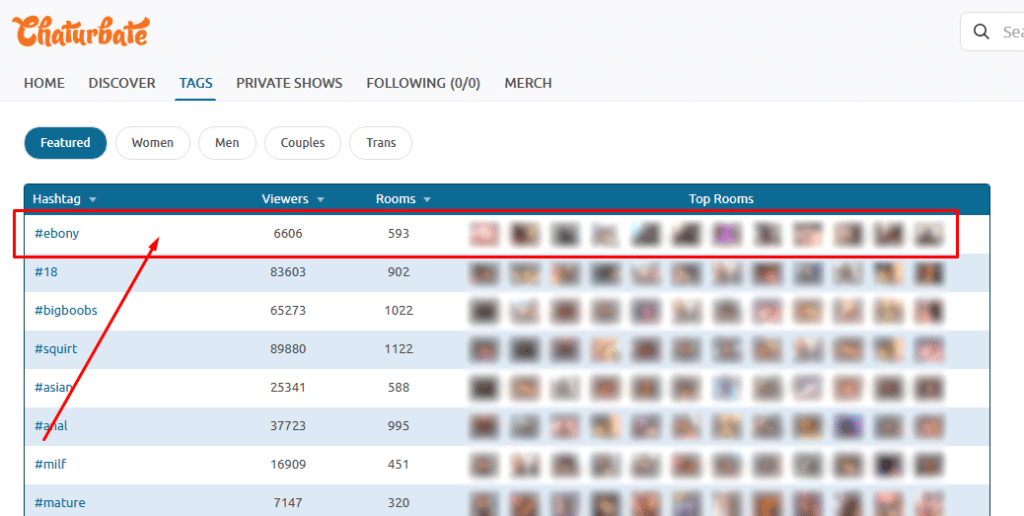
Task: Click the rooms count 593
Action: coord(398,233)
